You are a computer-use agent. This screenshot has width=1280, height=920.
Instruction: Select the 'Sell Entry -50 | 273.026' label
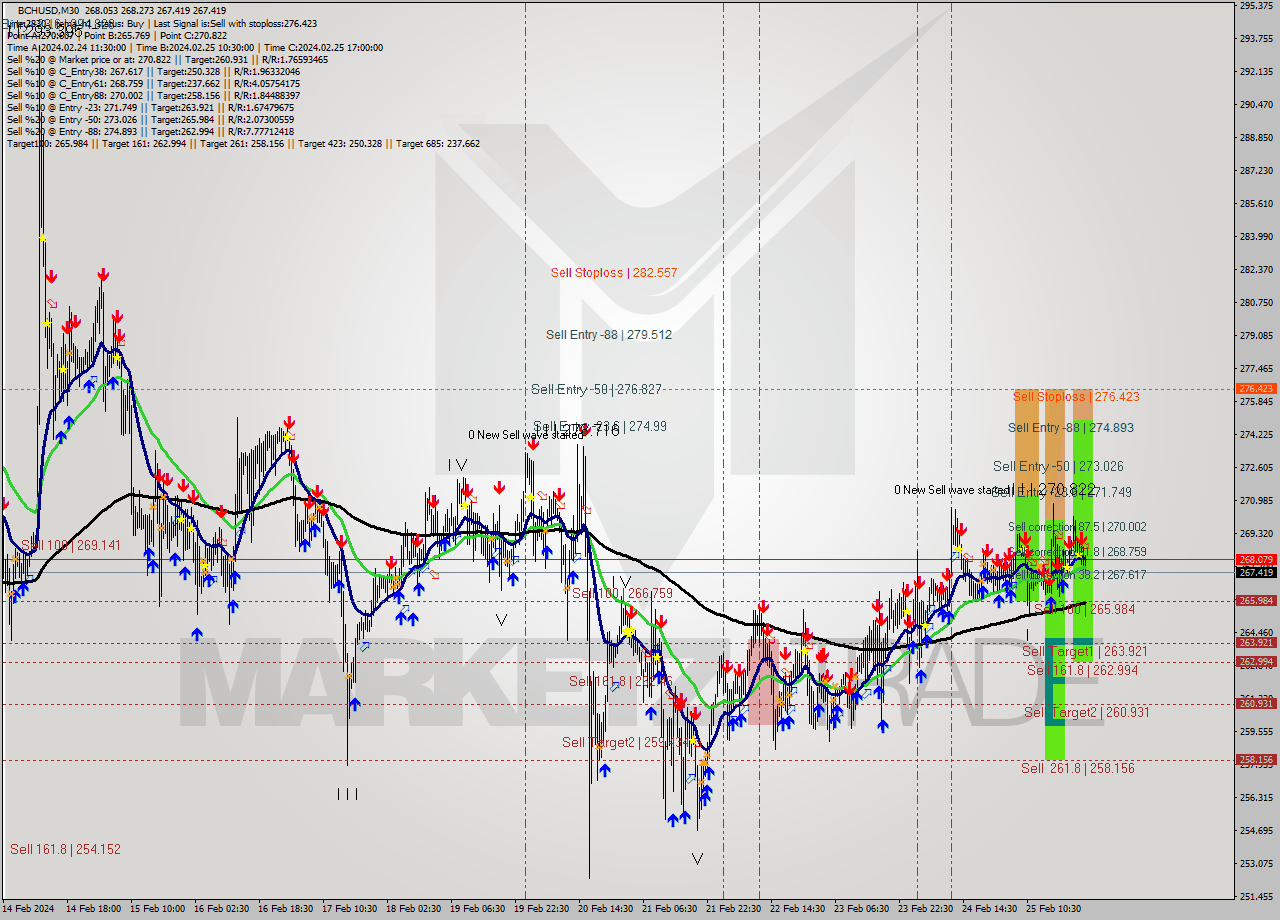click(1058, 467)
